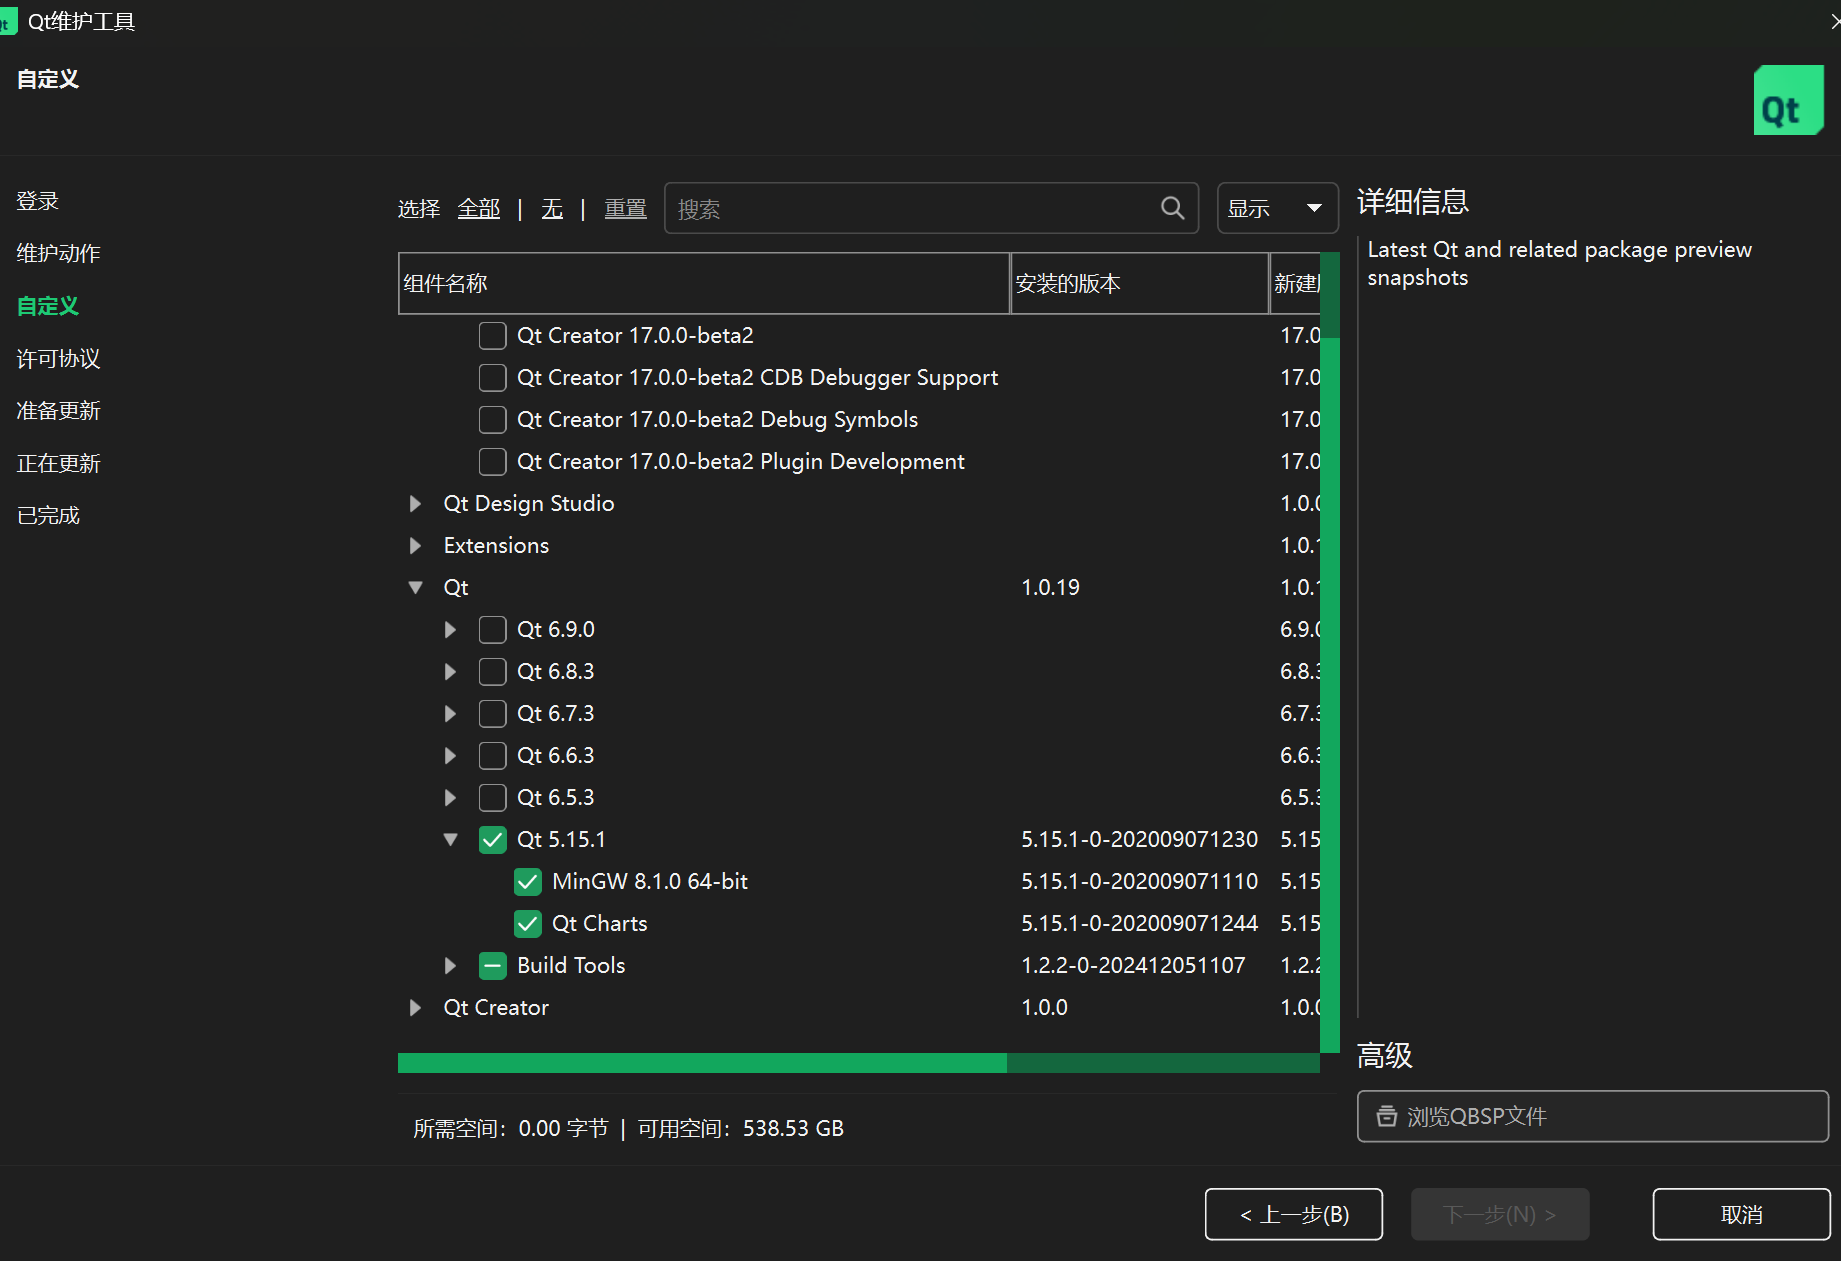Click the 重置 reset link
Image resolution: width=1841 pixels, height=1261 pixels.
pyautogui.click(x=626, y=208)
